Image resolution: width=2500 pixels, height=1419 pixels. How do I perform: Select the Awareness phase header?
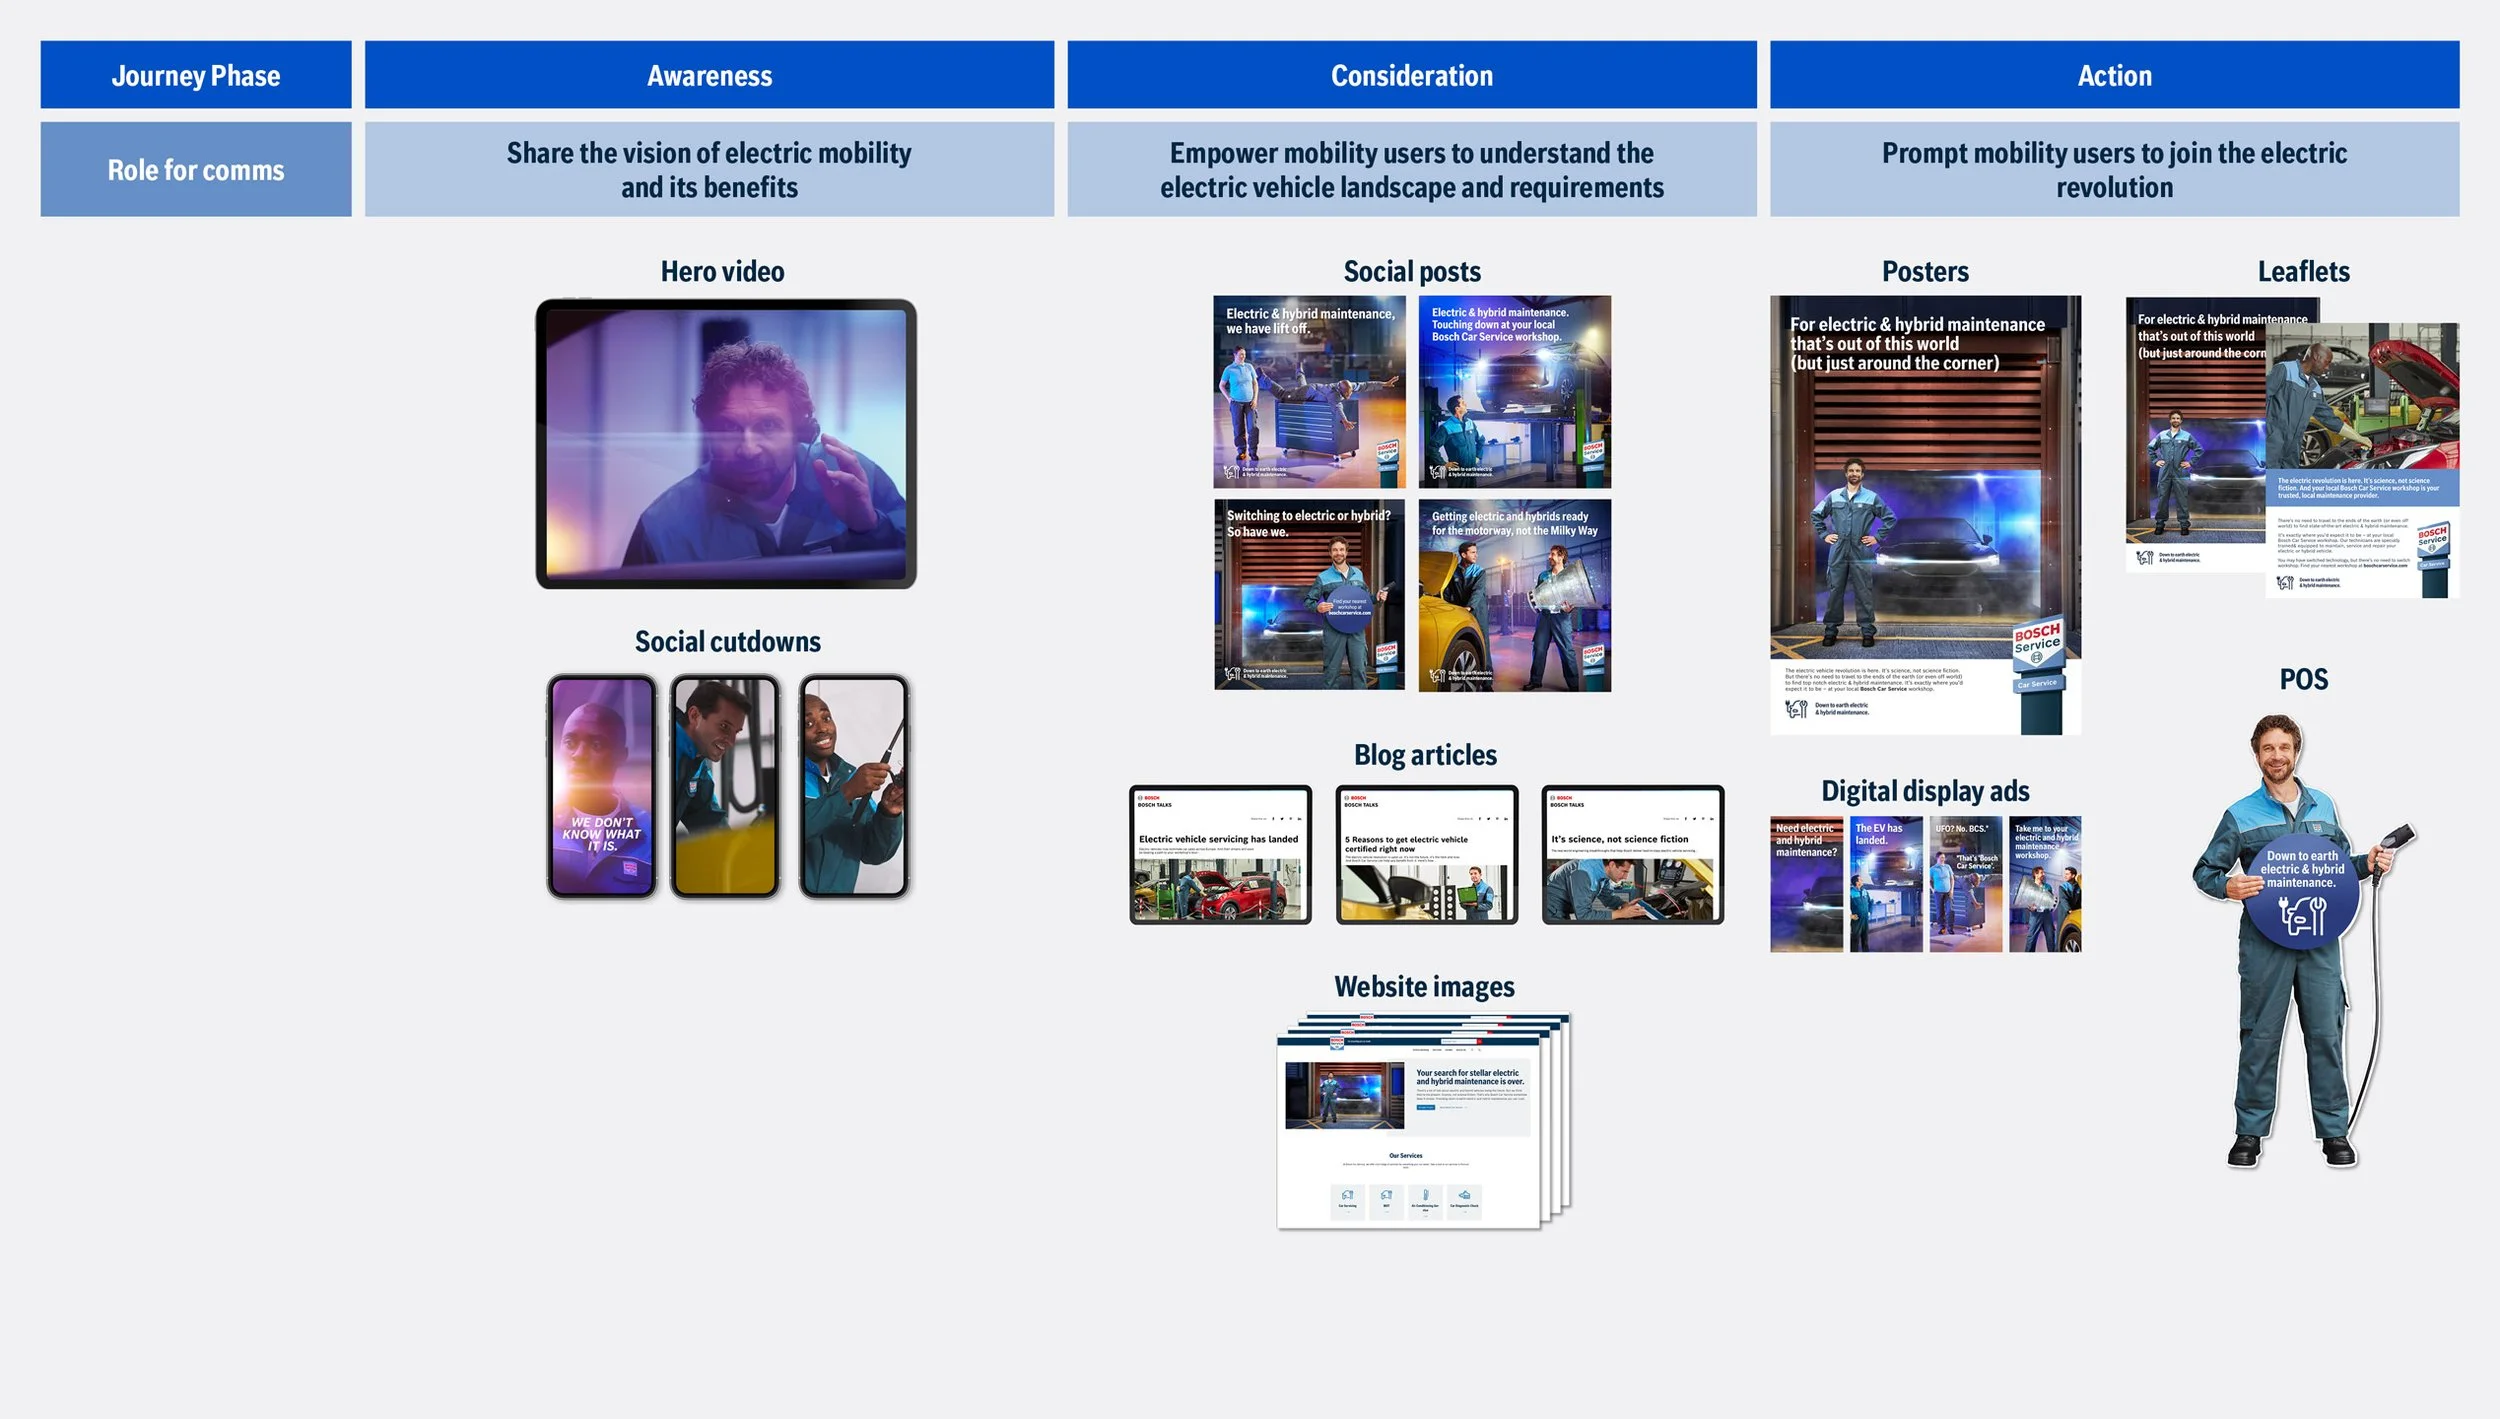[x=709, y=75]
